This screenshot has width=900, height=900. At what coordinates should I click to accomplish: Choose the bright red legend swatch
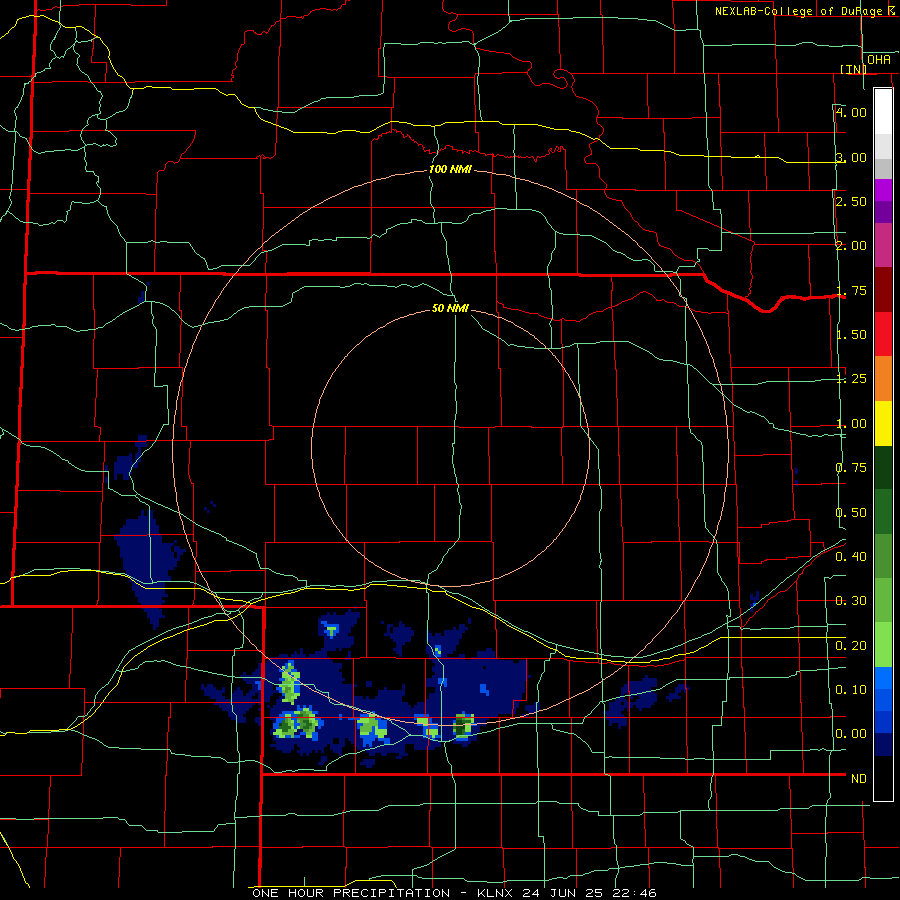pos(883,334)
